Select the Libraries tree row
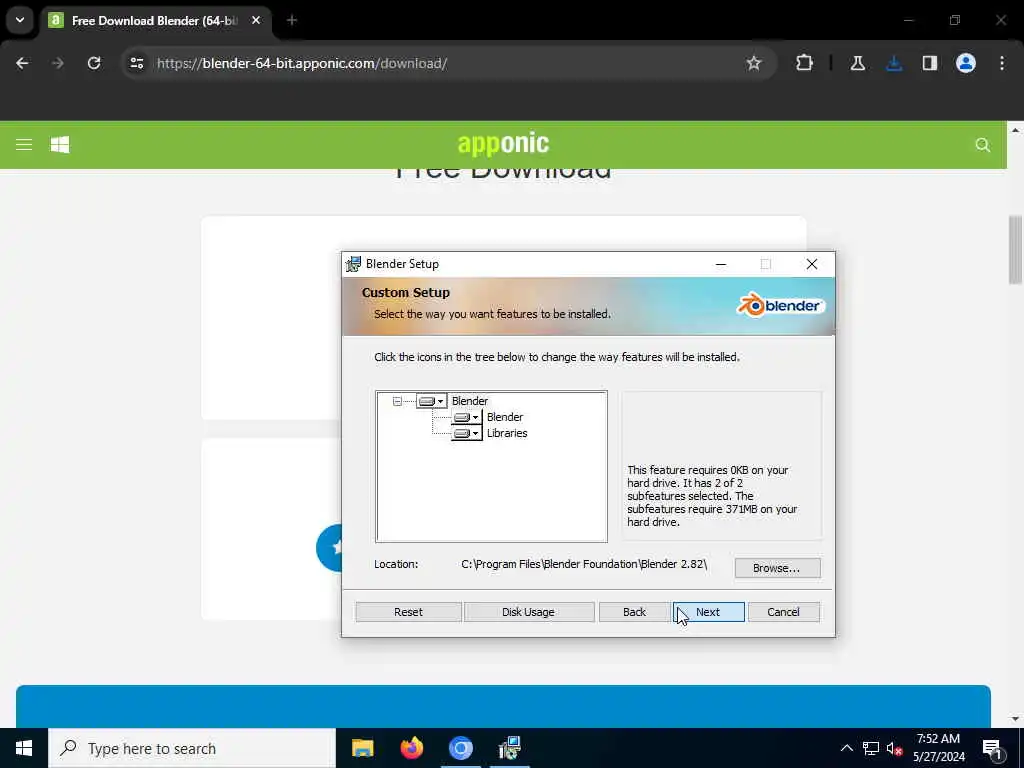The height and width of the screenshot is (768, 1024). (507, 433)
